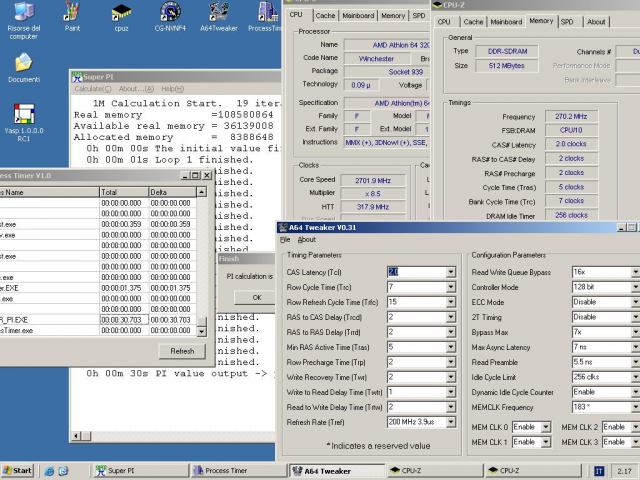This screenshot has height=480, width=640.
Task: Open MEM CLK 1 Enable dropdown
Action: click(x=546, y=442)
